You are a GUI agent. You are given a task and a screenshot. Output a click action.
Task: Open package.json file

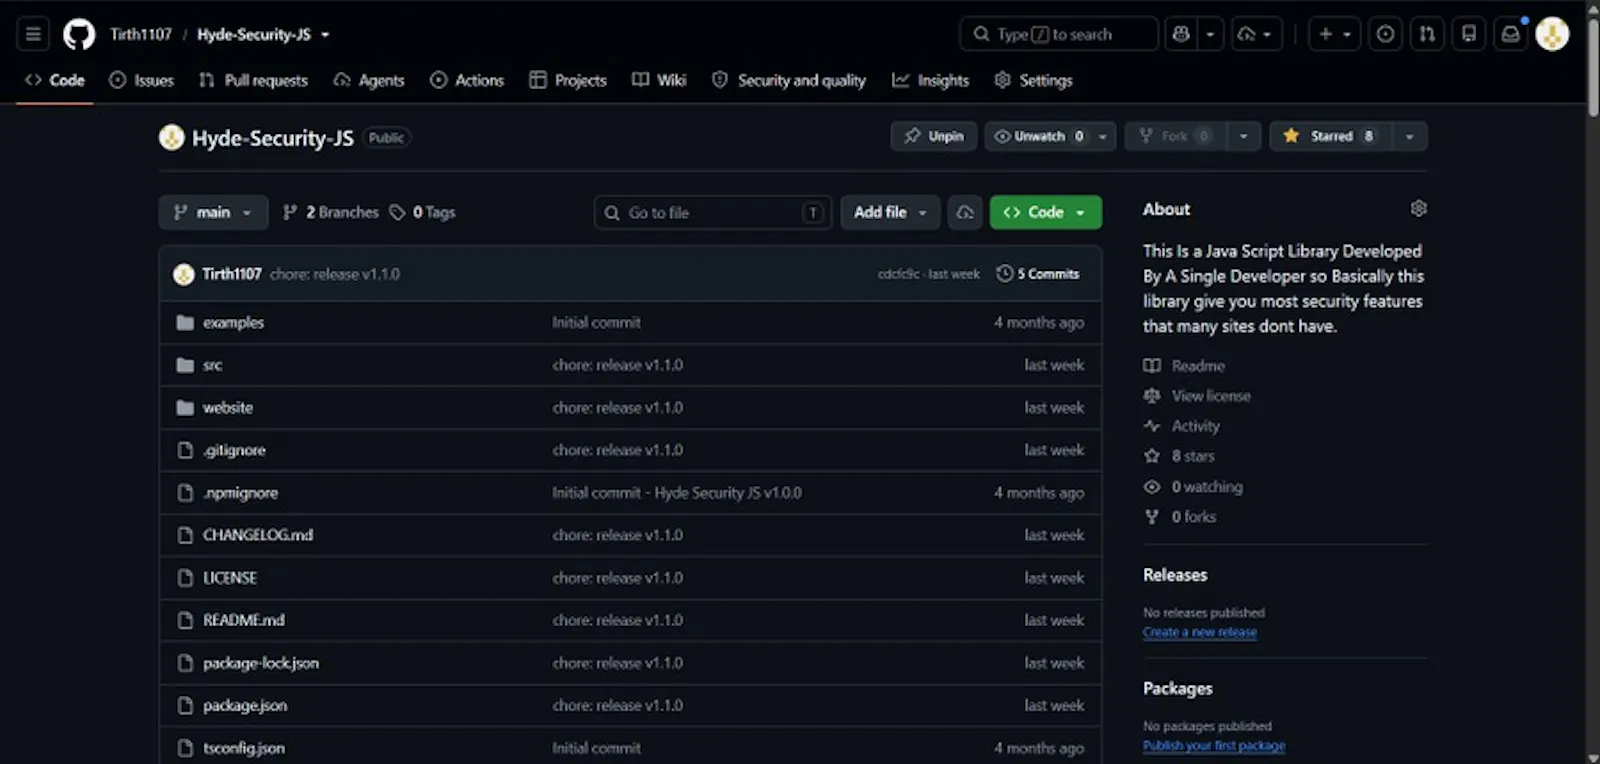[x=245, y=705]
